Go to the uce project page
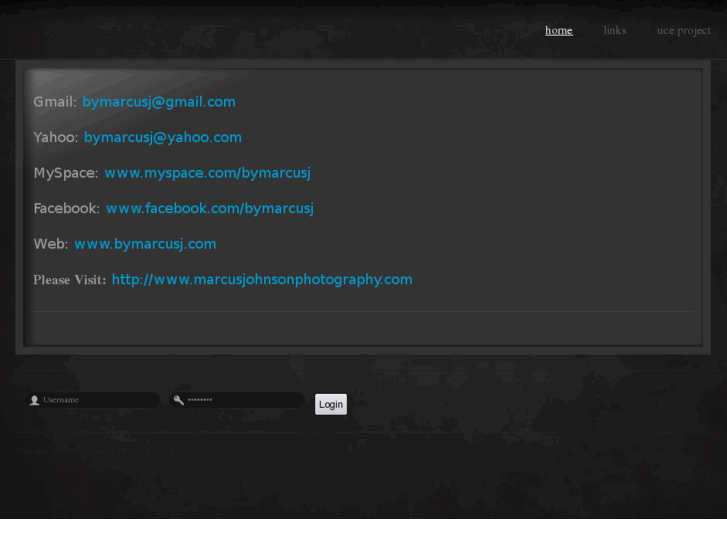This screenshot has width=727, height=545. click(684, 31)
